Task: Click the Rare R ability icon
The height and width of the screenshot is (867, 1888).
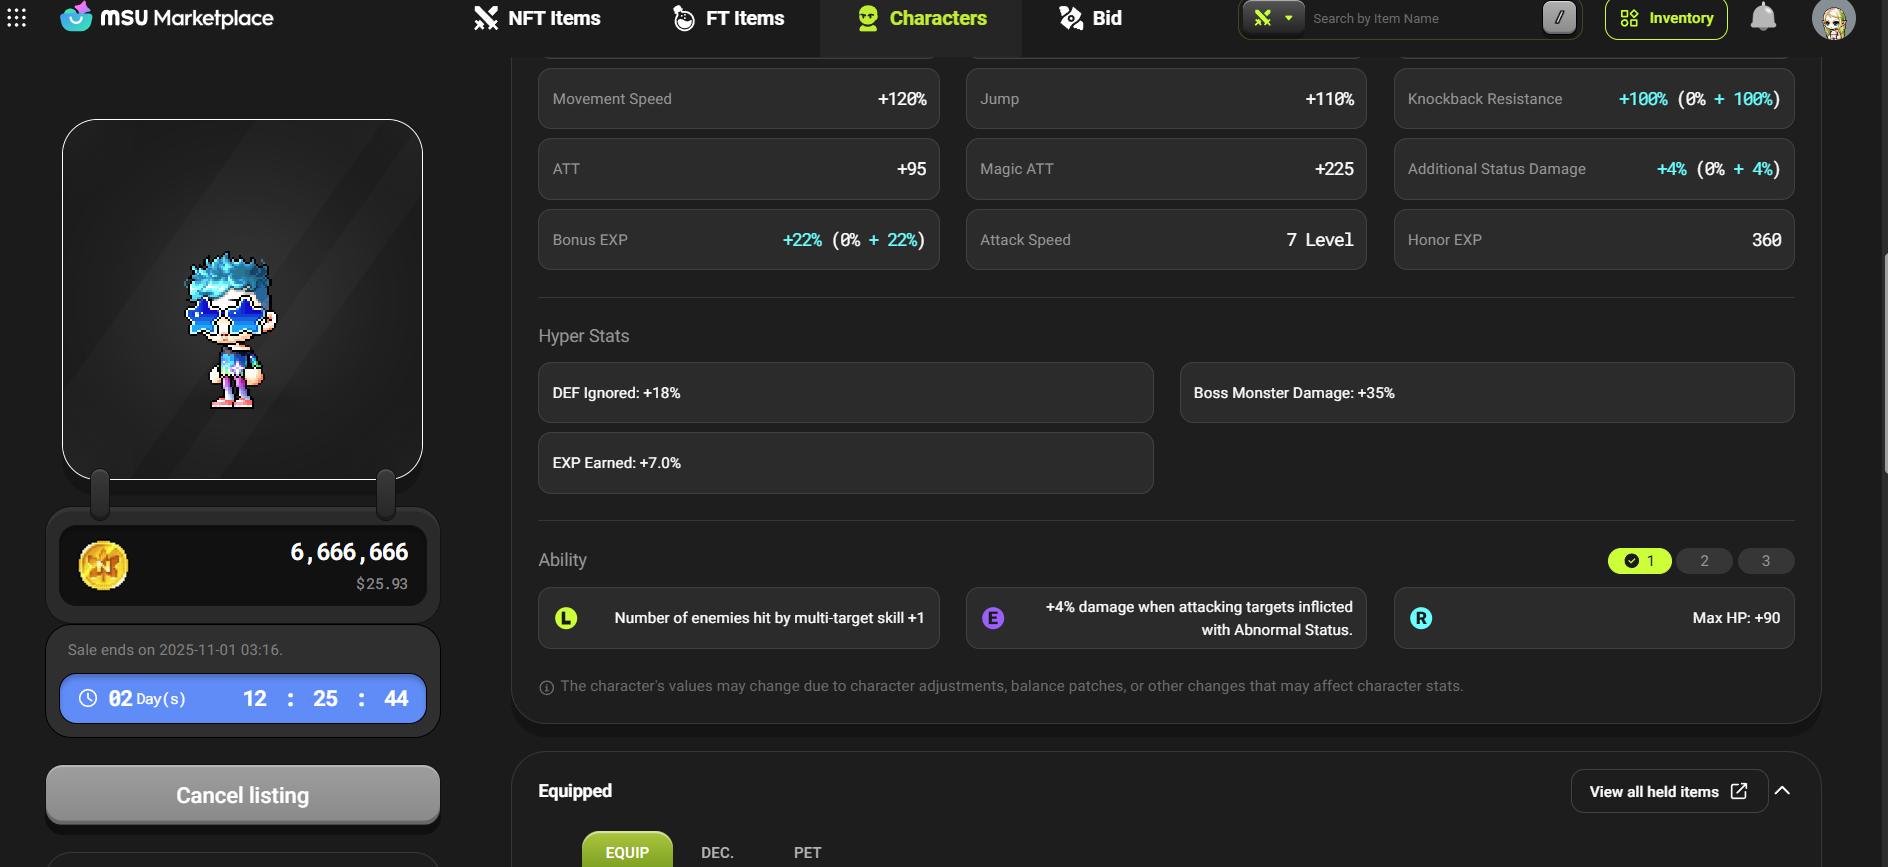Action: pos(1421,618)
